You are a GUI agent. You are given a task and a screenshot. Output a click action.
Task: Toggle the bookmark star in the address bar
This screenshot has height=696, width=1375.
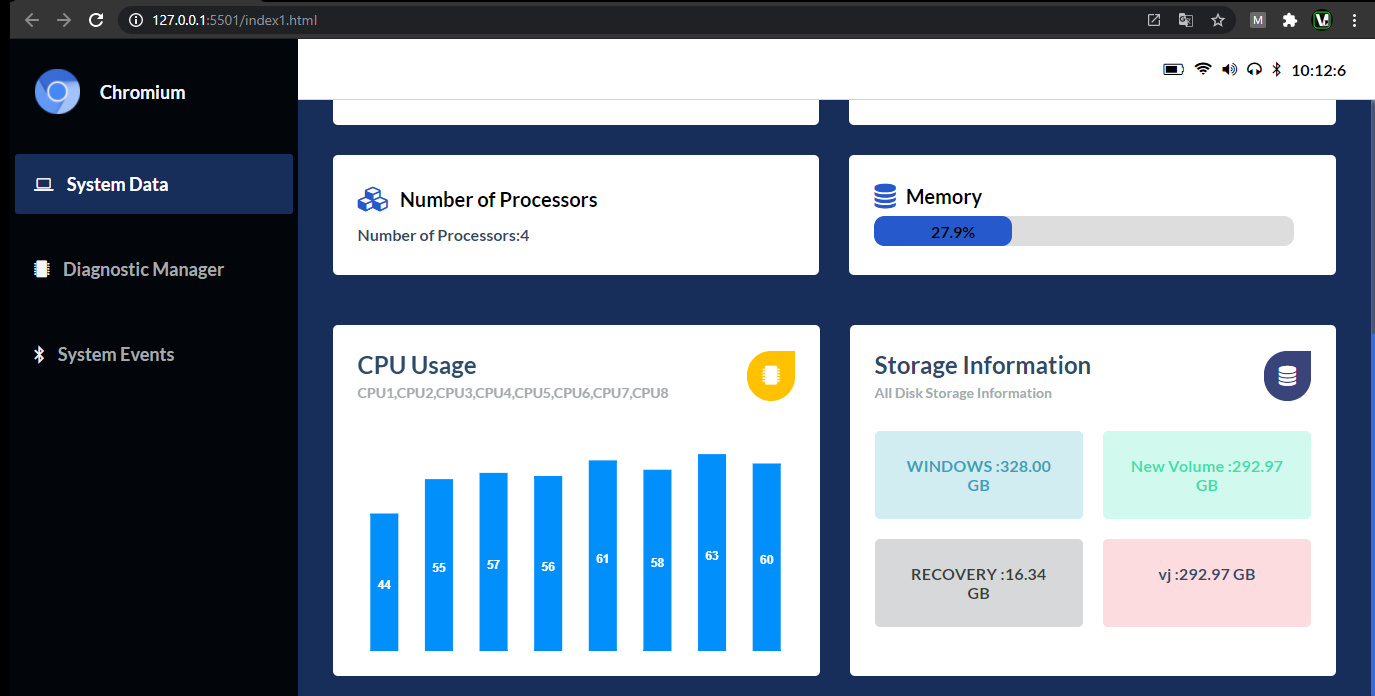[1219, 19]
